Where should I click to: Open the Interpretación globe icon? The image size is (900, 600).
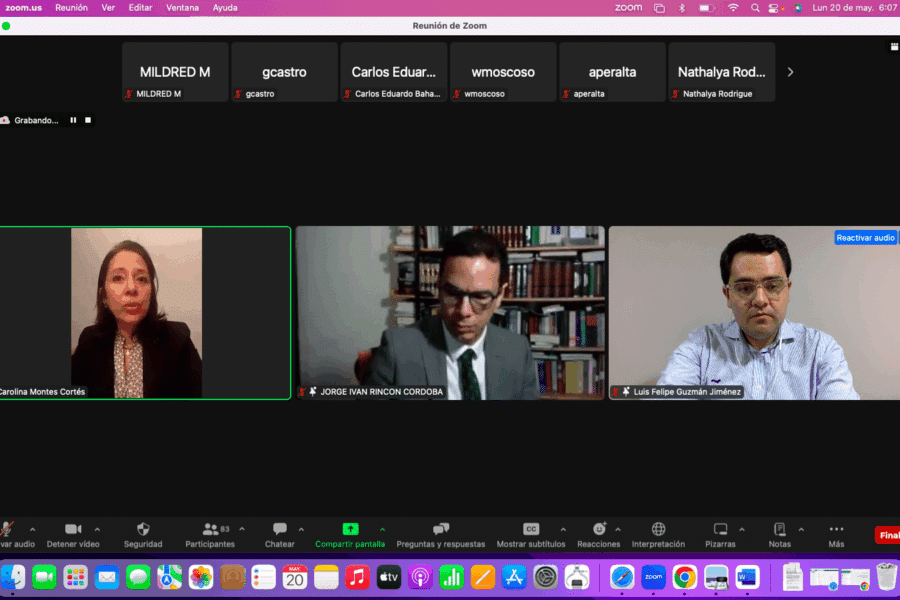coord(658,530)
